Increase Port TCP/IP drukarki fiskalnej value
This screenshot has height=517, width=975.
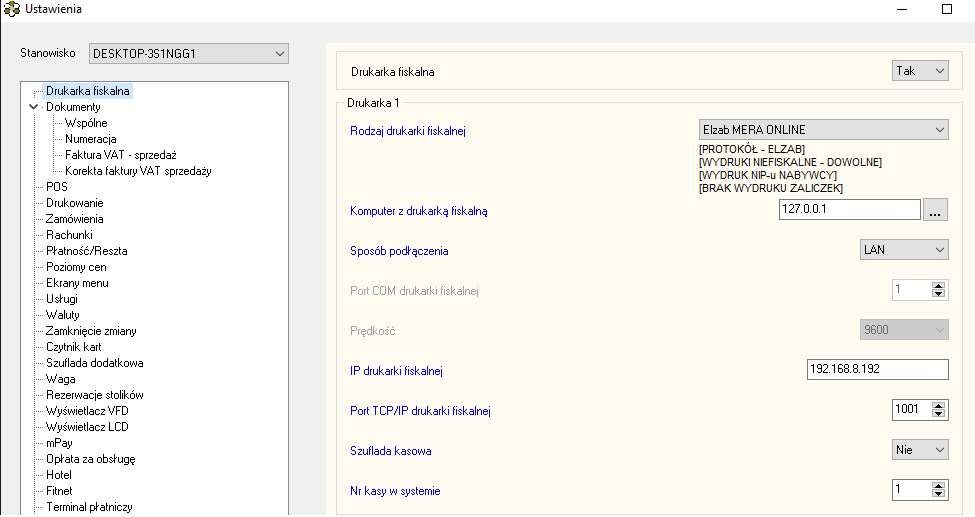click(938, 405)
